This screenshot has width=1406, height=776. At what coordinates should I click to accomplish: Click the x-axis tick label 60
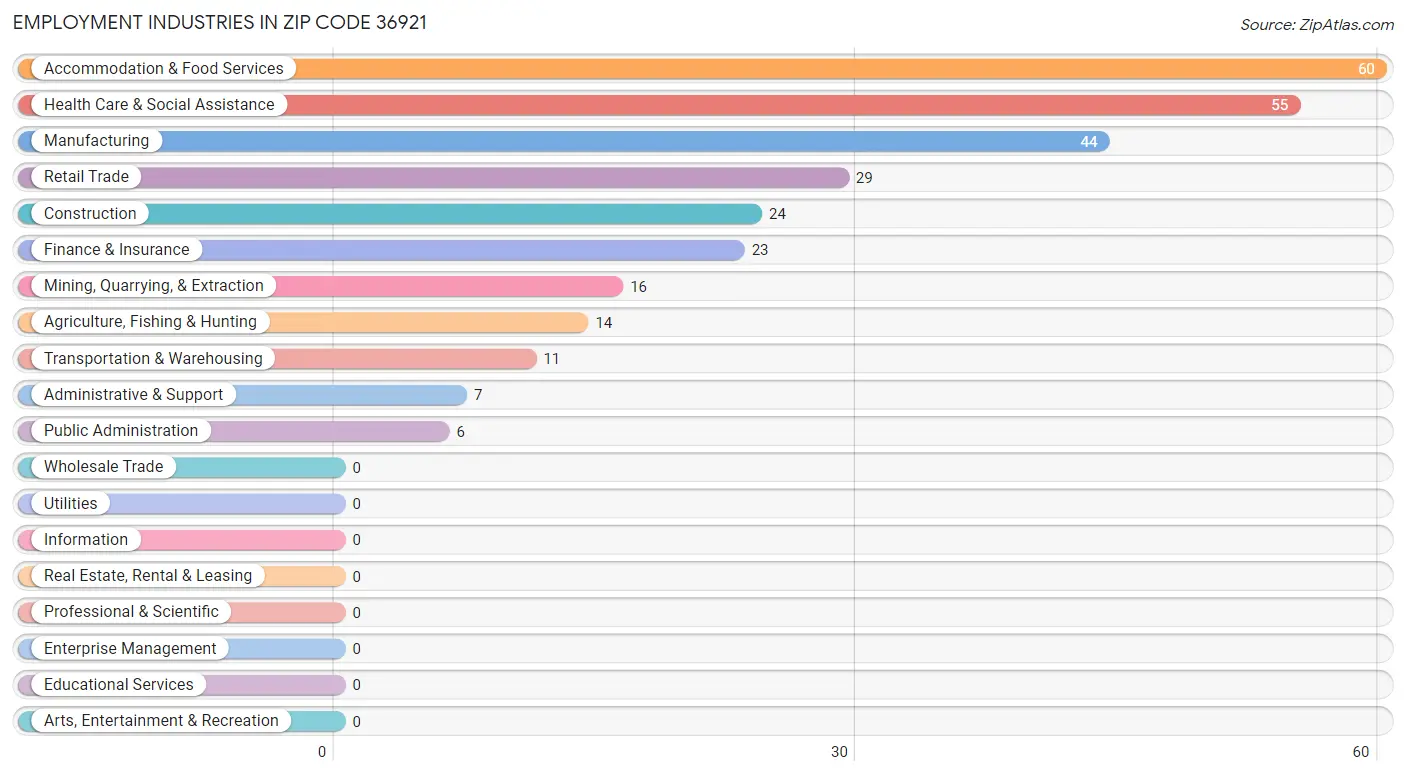(x=1361, y=752)
